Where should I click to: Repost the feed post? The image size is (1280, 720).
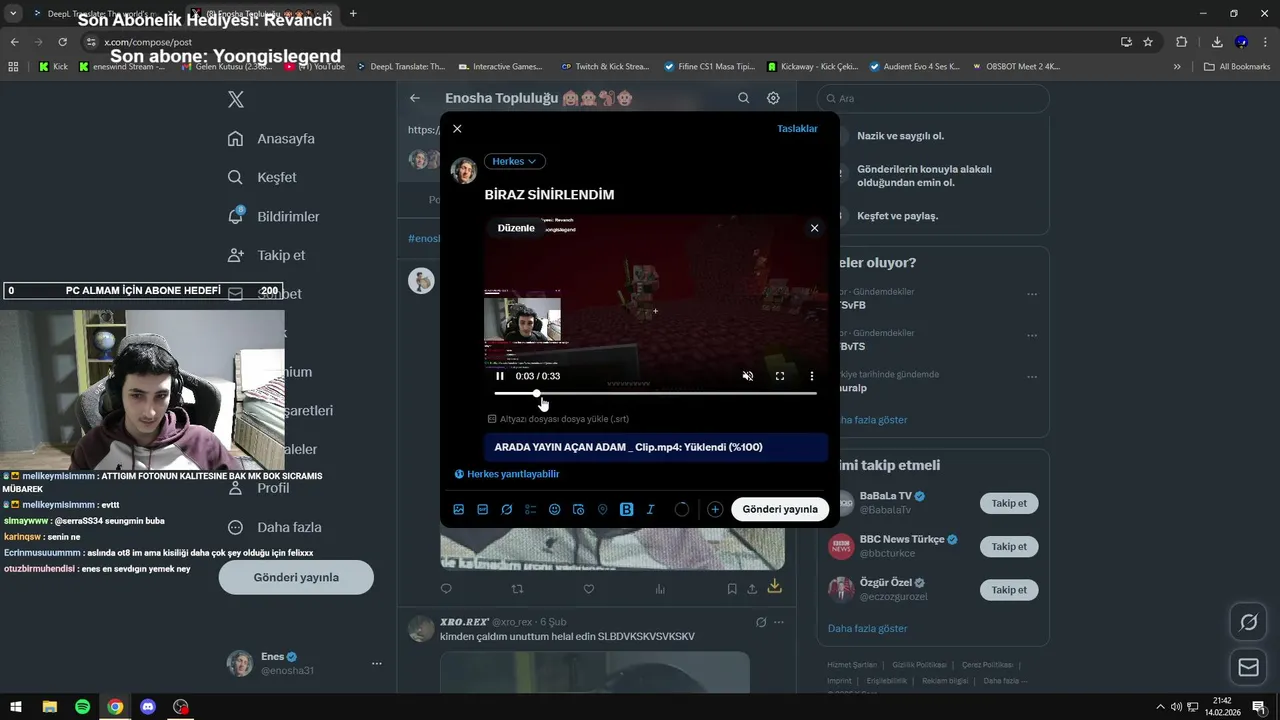pyautogui.click(x=517, y=589)
